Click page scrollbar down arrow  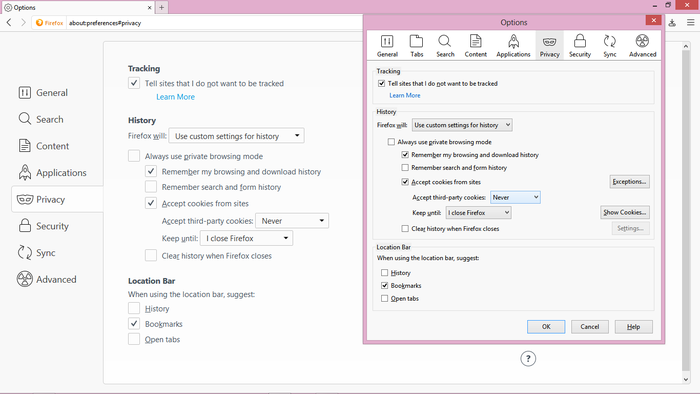point(686,379)
